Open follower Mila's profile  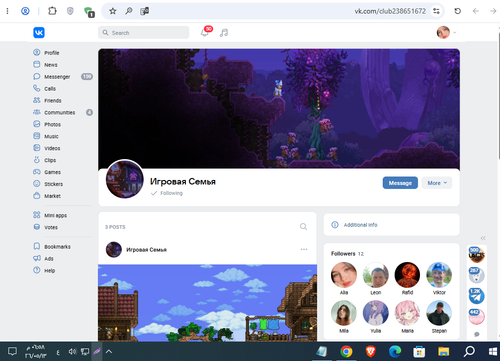point(344,313)
